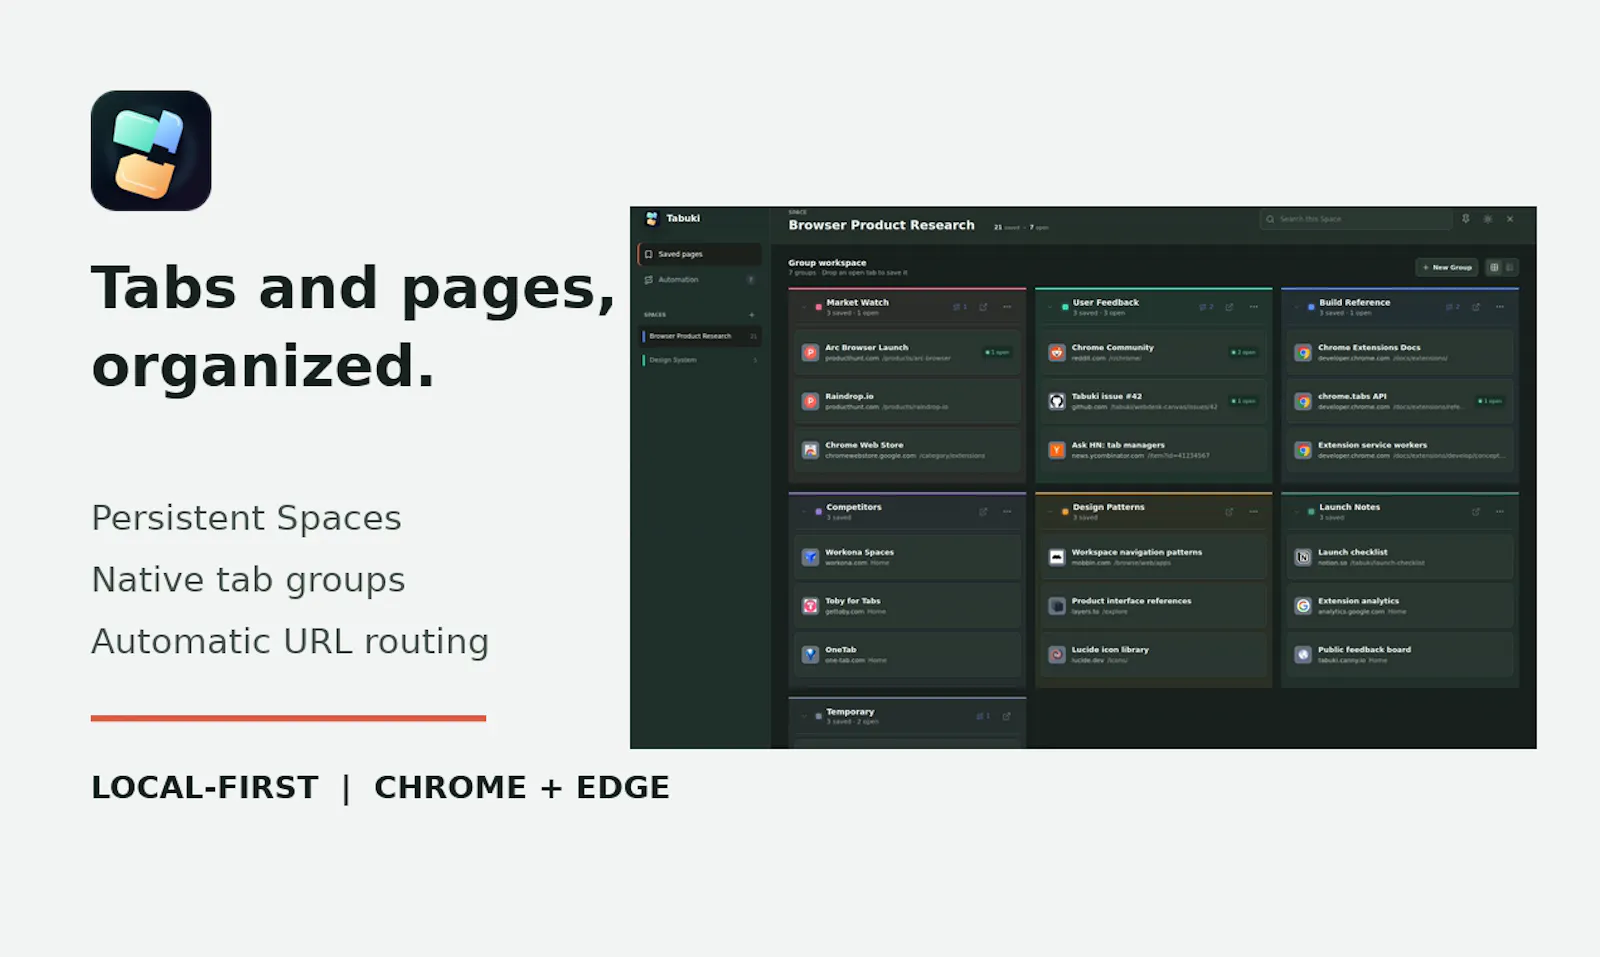Open the Tabuki issue #42 card
The image size is (1600, 957).
point(1154,401)
